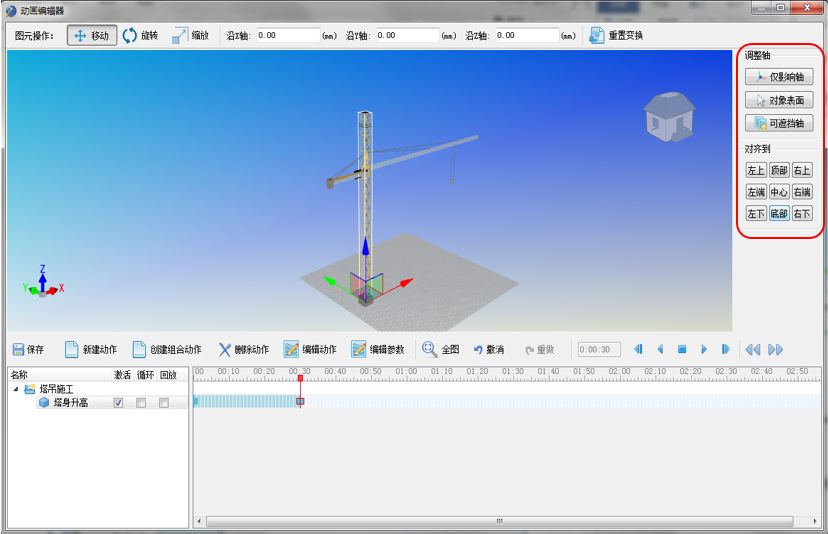Click the rewind double-arrow button

tap(753, 349)
